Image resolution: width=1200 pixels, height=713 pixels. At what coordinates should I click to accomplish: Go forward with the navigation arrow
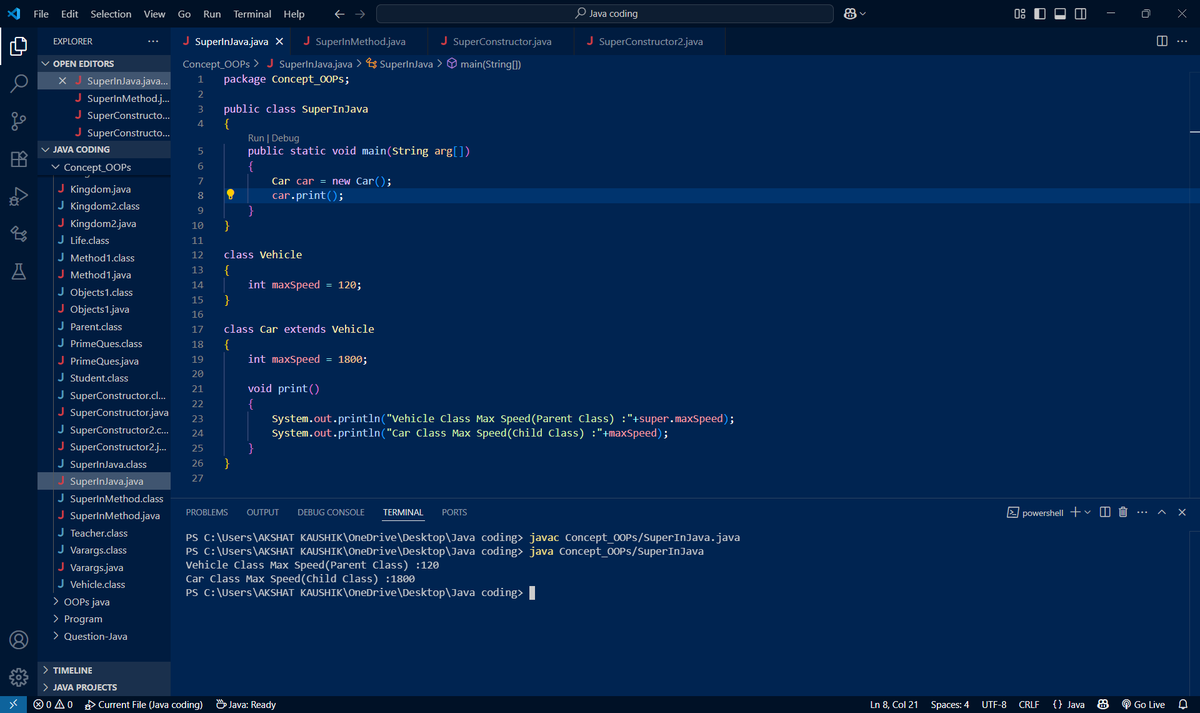click(361, 14)
